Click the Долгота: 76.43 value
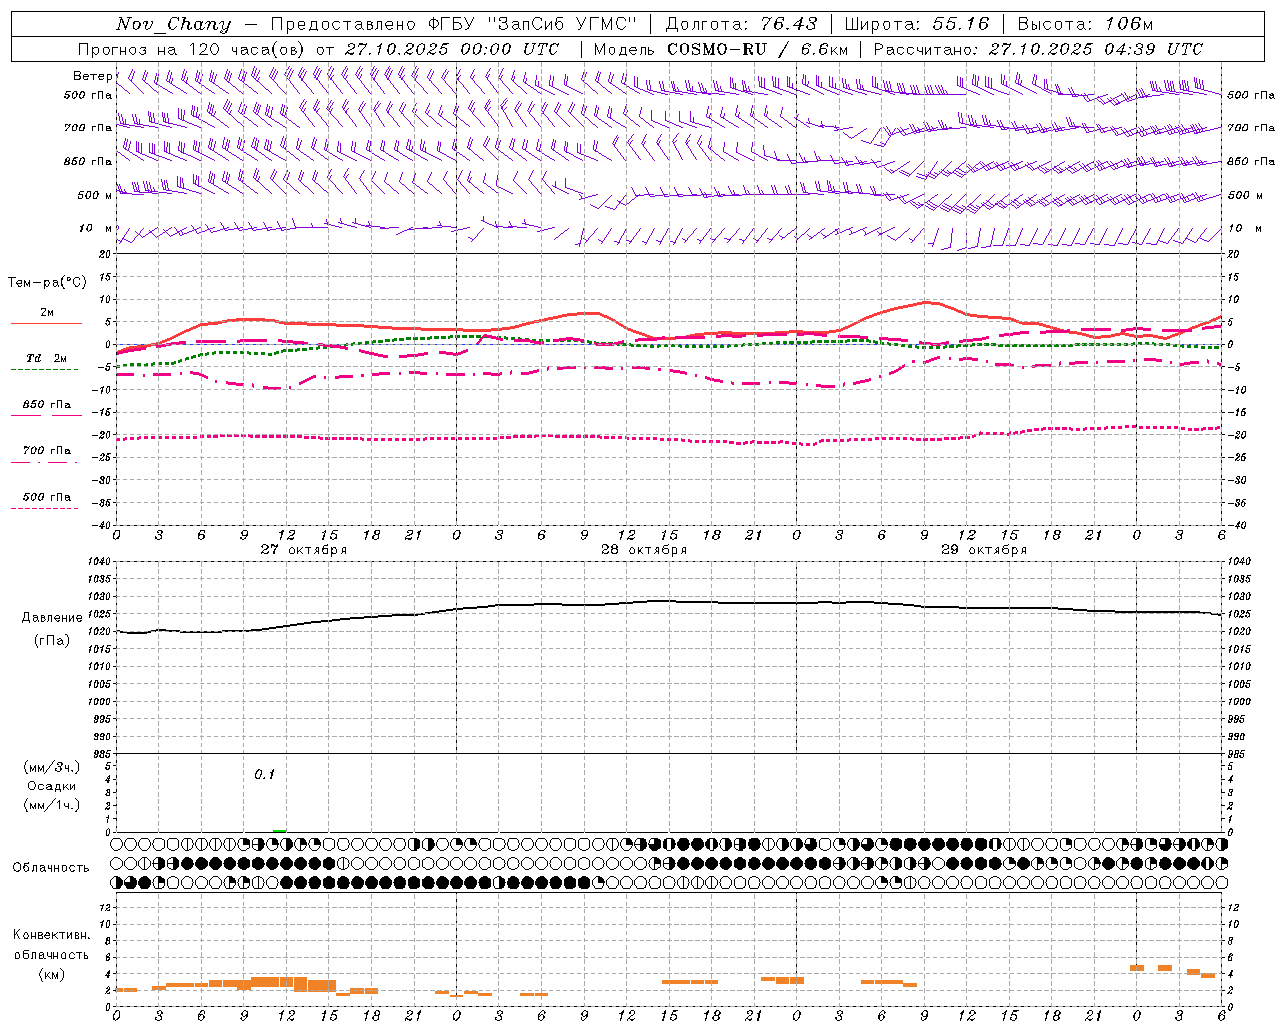 coord(741,24)
